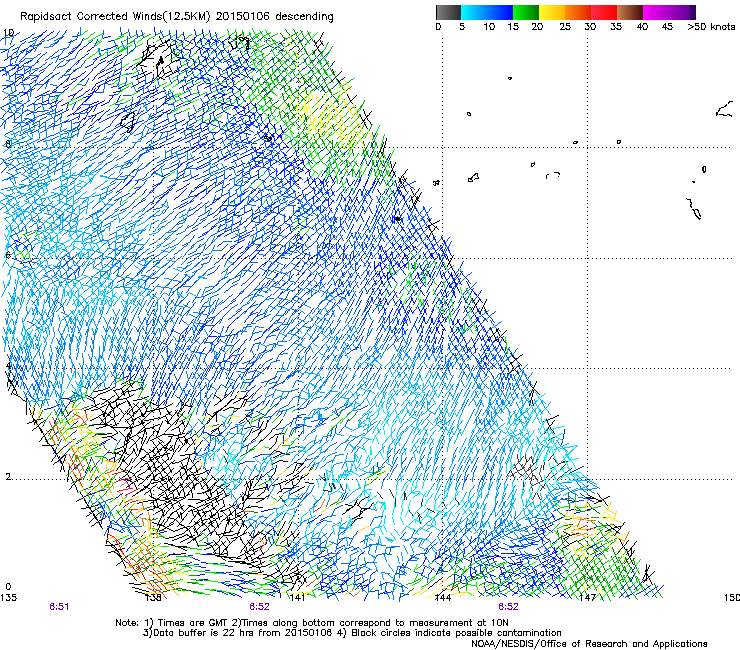Click latitude label '10' on left axis
Screen dimensions: 740x650
8,33
